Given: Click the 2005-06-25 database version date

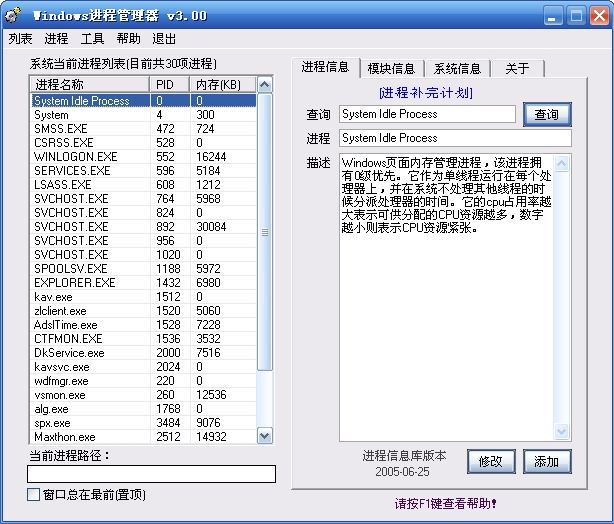Looking at the screenshot, I should (403, 472).
